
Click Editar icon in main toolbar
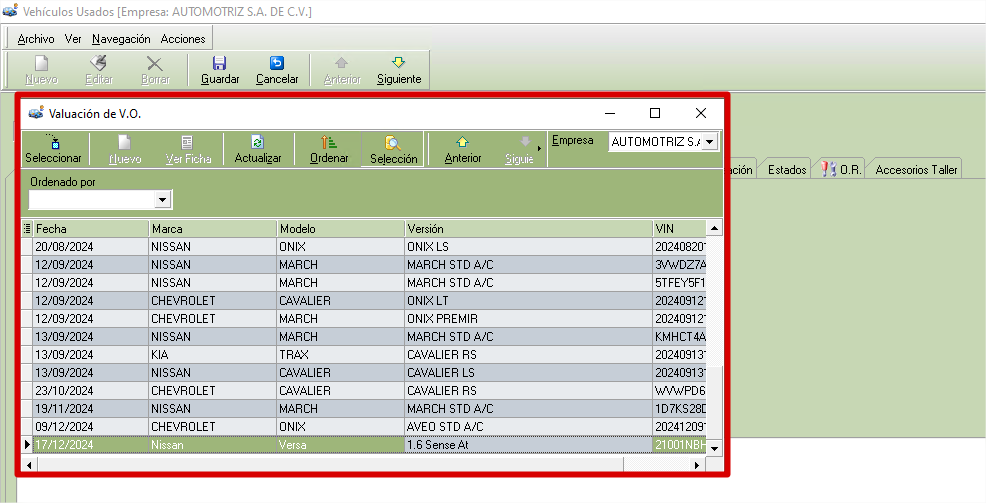[99, 63]
